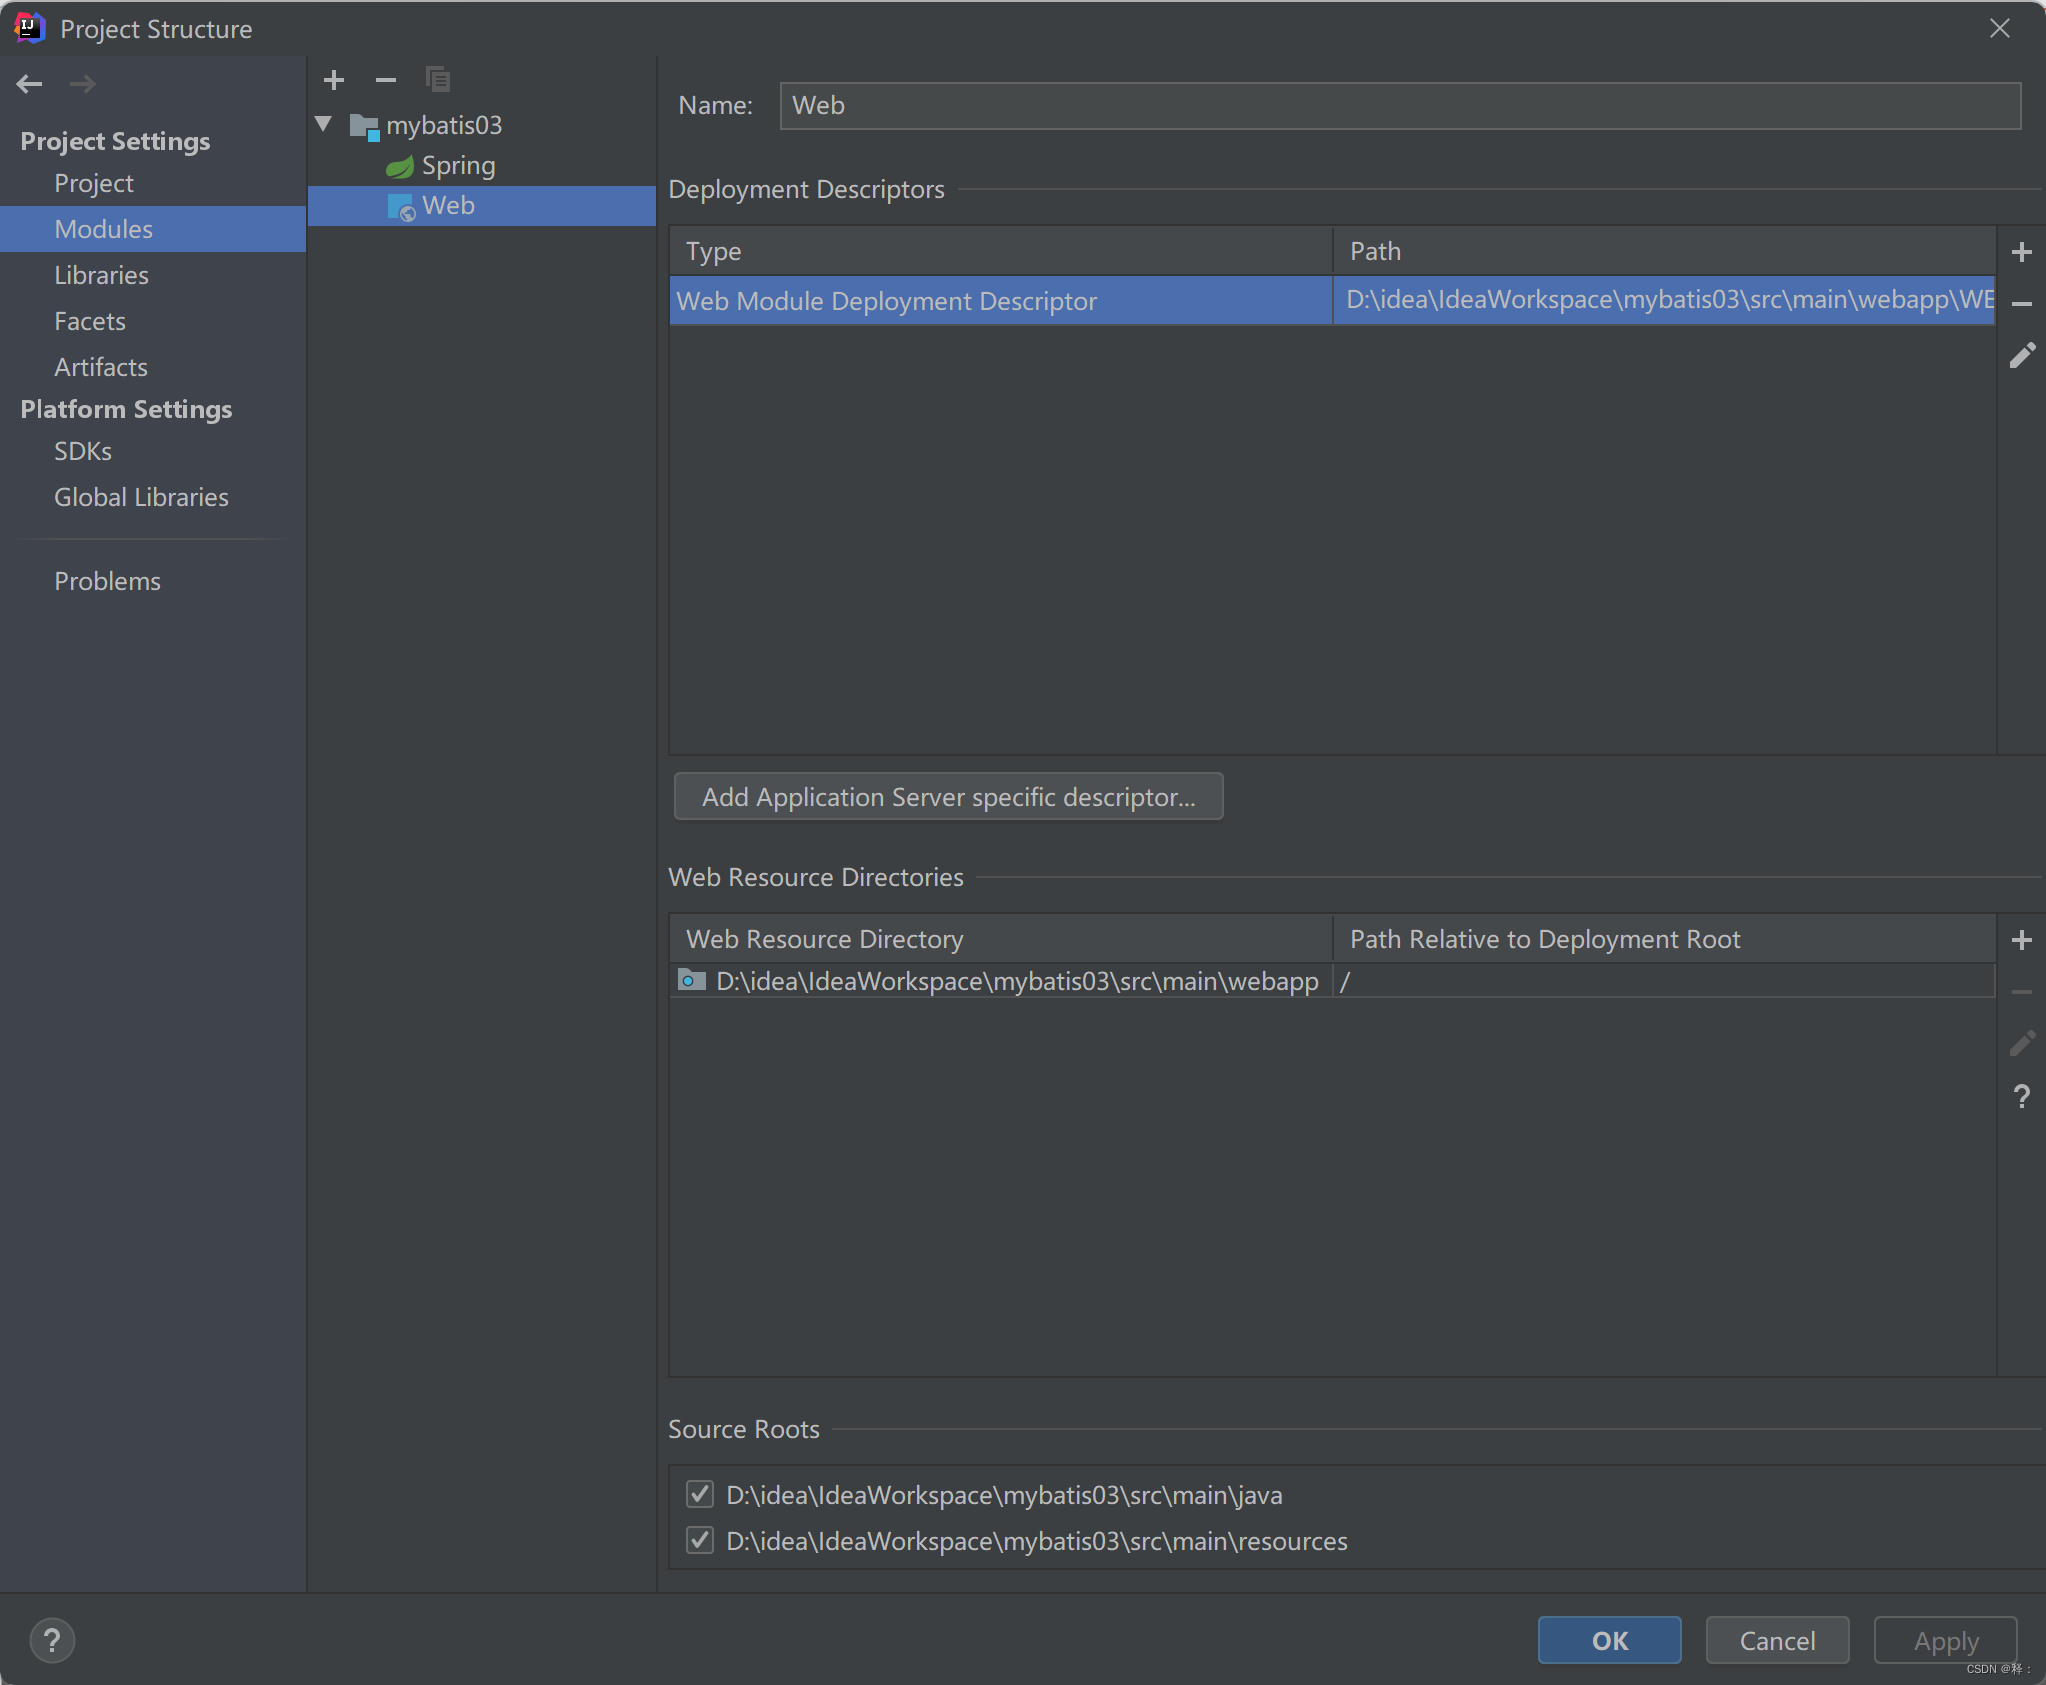Remove the selected deployment descriptor
Image resolution: width=2046 pixels, height=1685 pixels.
click(2021, 304)
